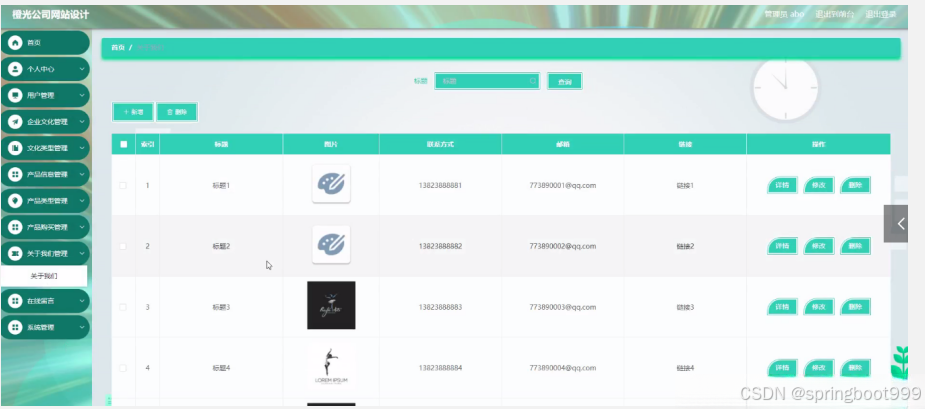Tick the checkbox for row 标题4
The image size is (925, 409).
click(x=123, y=368)
